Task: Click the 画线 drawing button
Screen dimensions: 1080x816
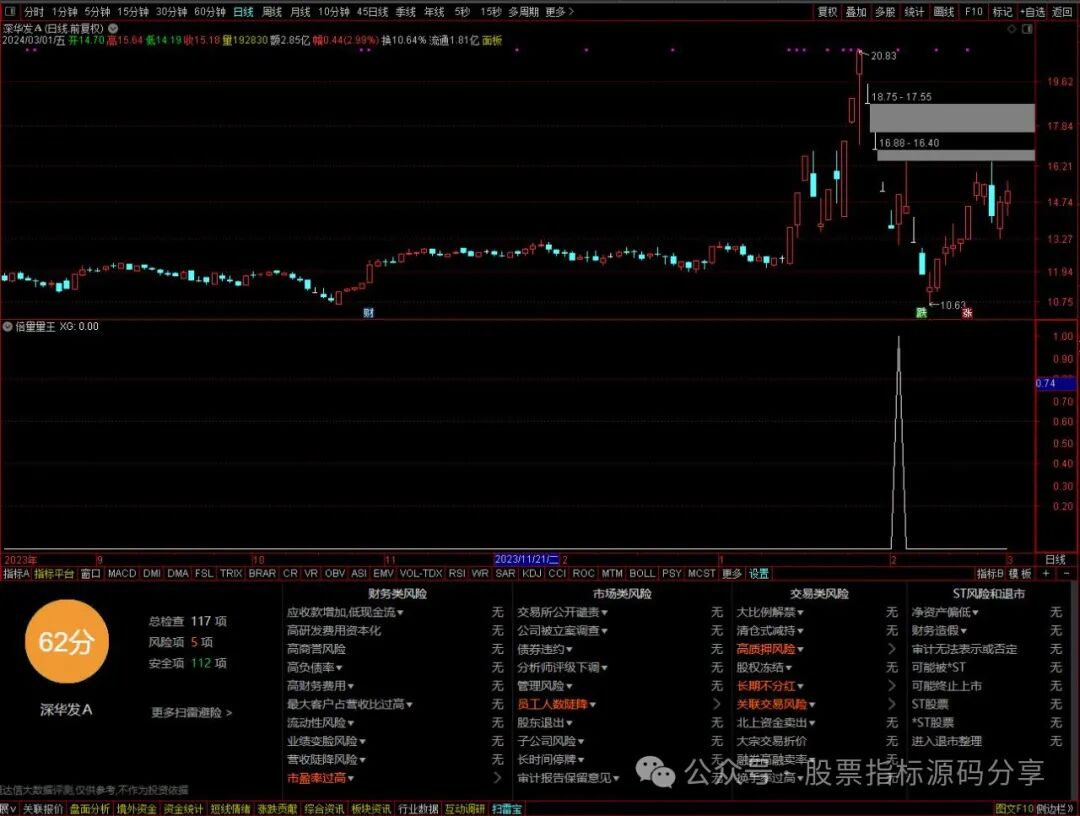Action: click(944, 12)
